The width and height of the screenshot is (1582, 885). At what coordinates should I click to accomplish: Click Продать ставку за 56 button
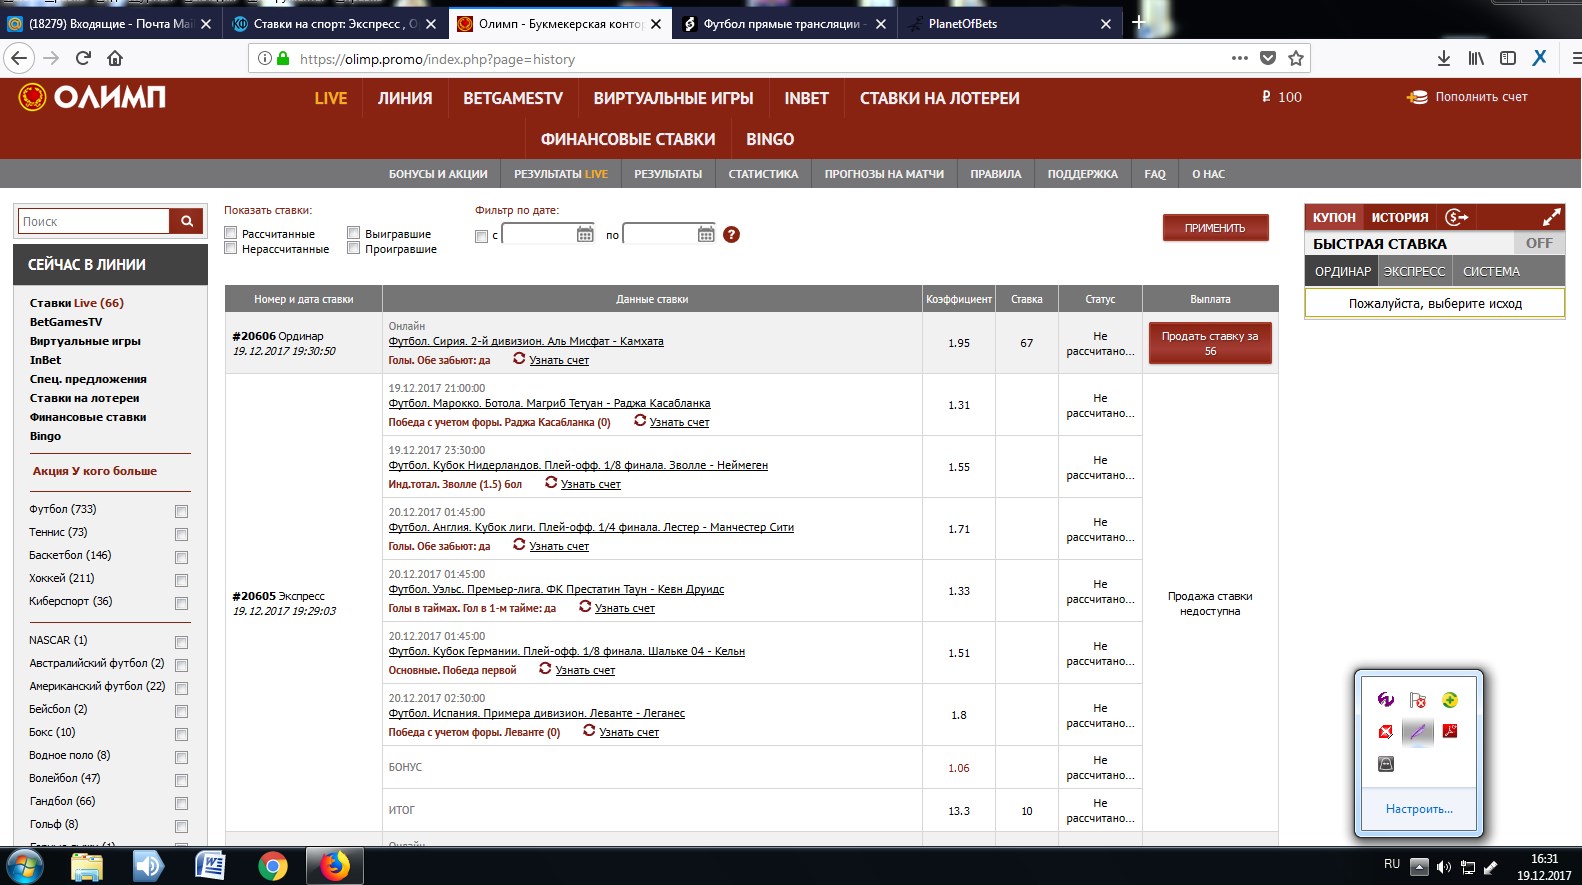click(1210, 343)
